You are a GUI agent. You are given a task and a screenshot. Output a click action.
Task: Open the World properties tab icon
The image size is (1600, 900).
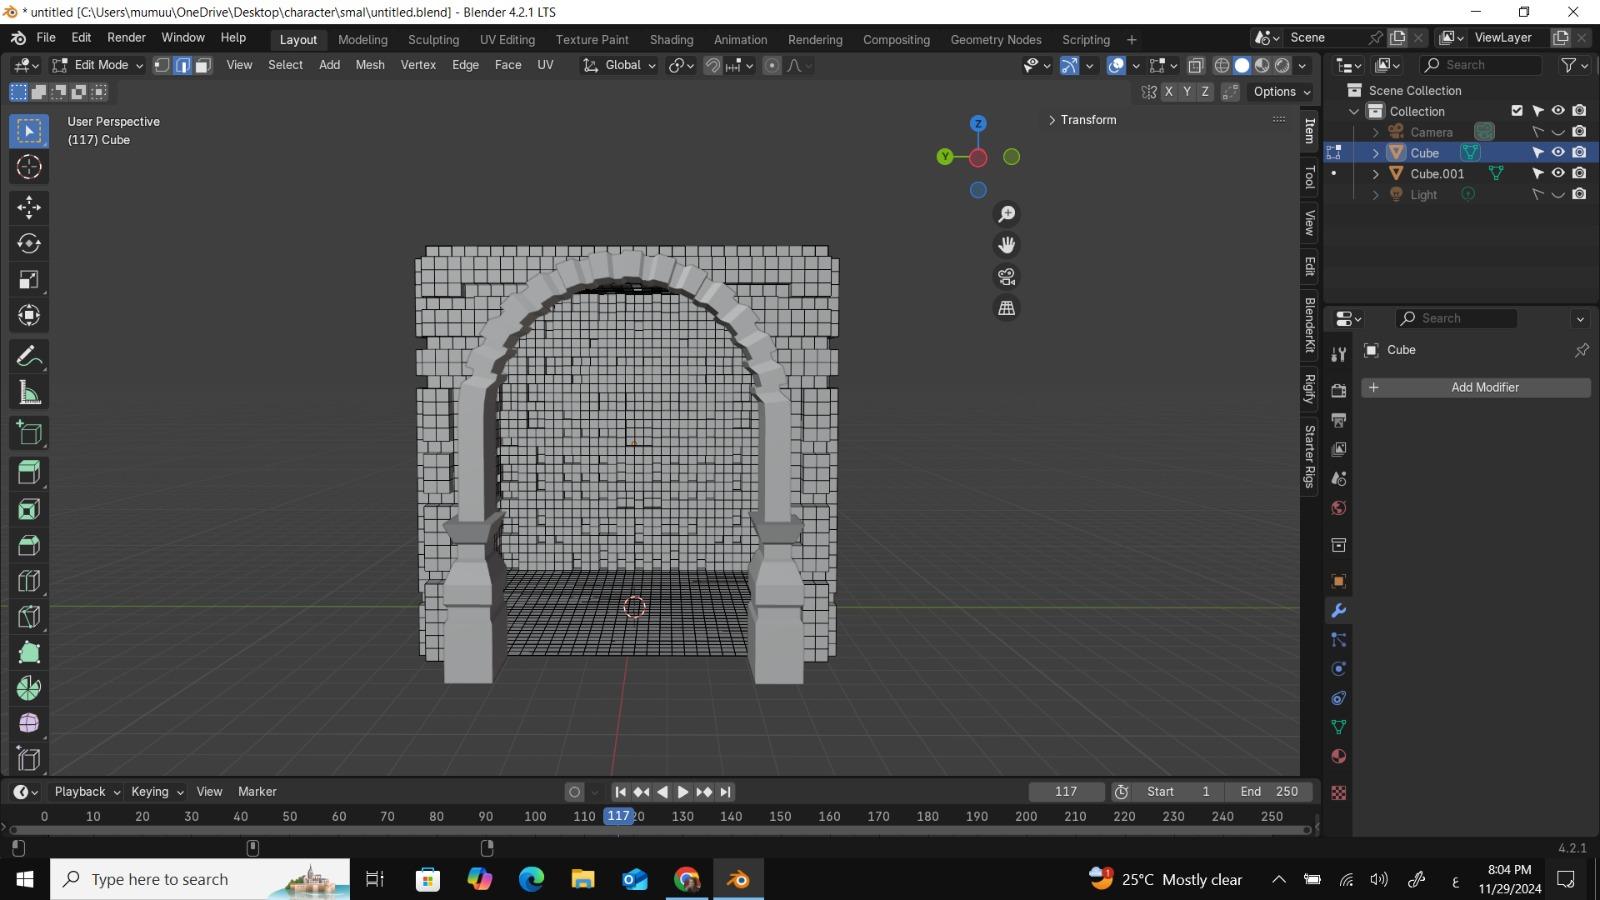point(1339,508)
